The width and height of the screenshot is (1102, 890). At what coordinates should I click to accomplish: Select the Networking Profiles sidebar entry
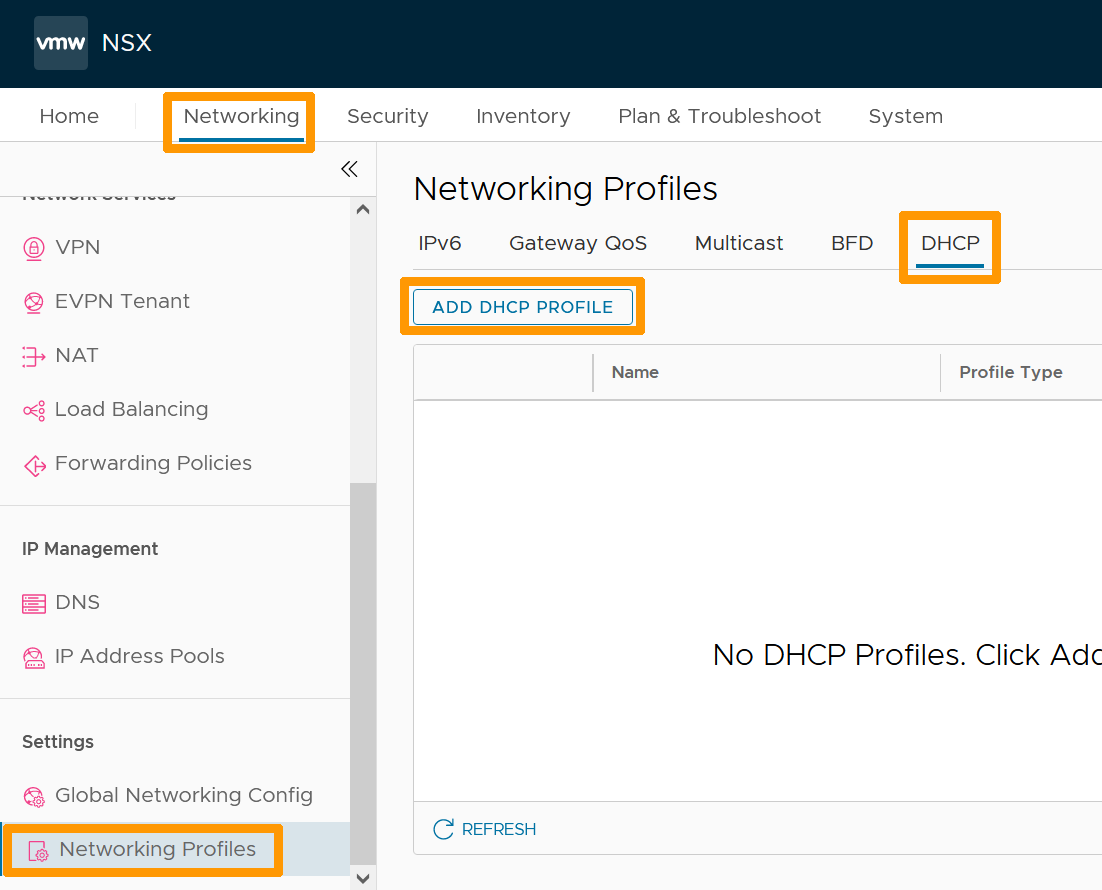[158, 848]
